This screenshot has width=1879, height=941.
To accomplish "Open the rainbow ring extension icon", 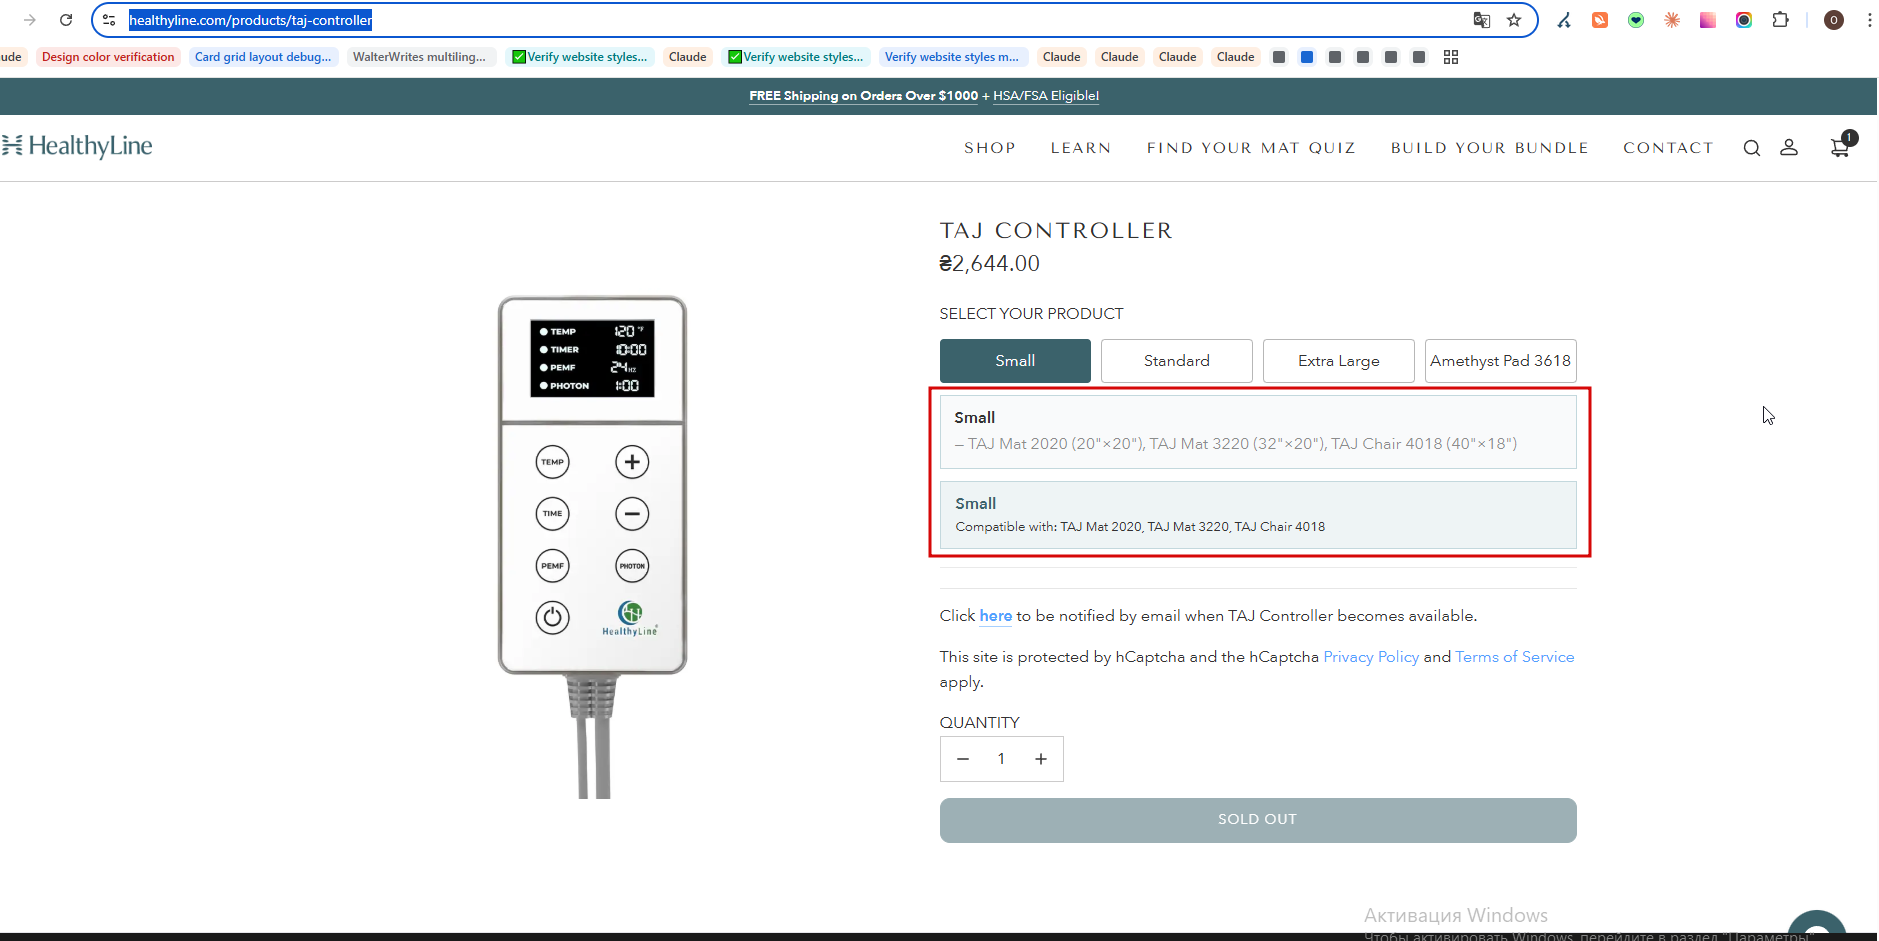I will (x=1744, y=20).
